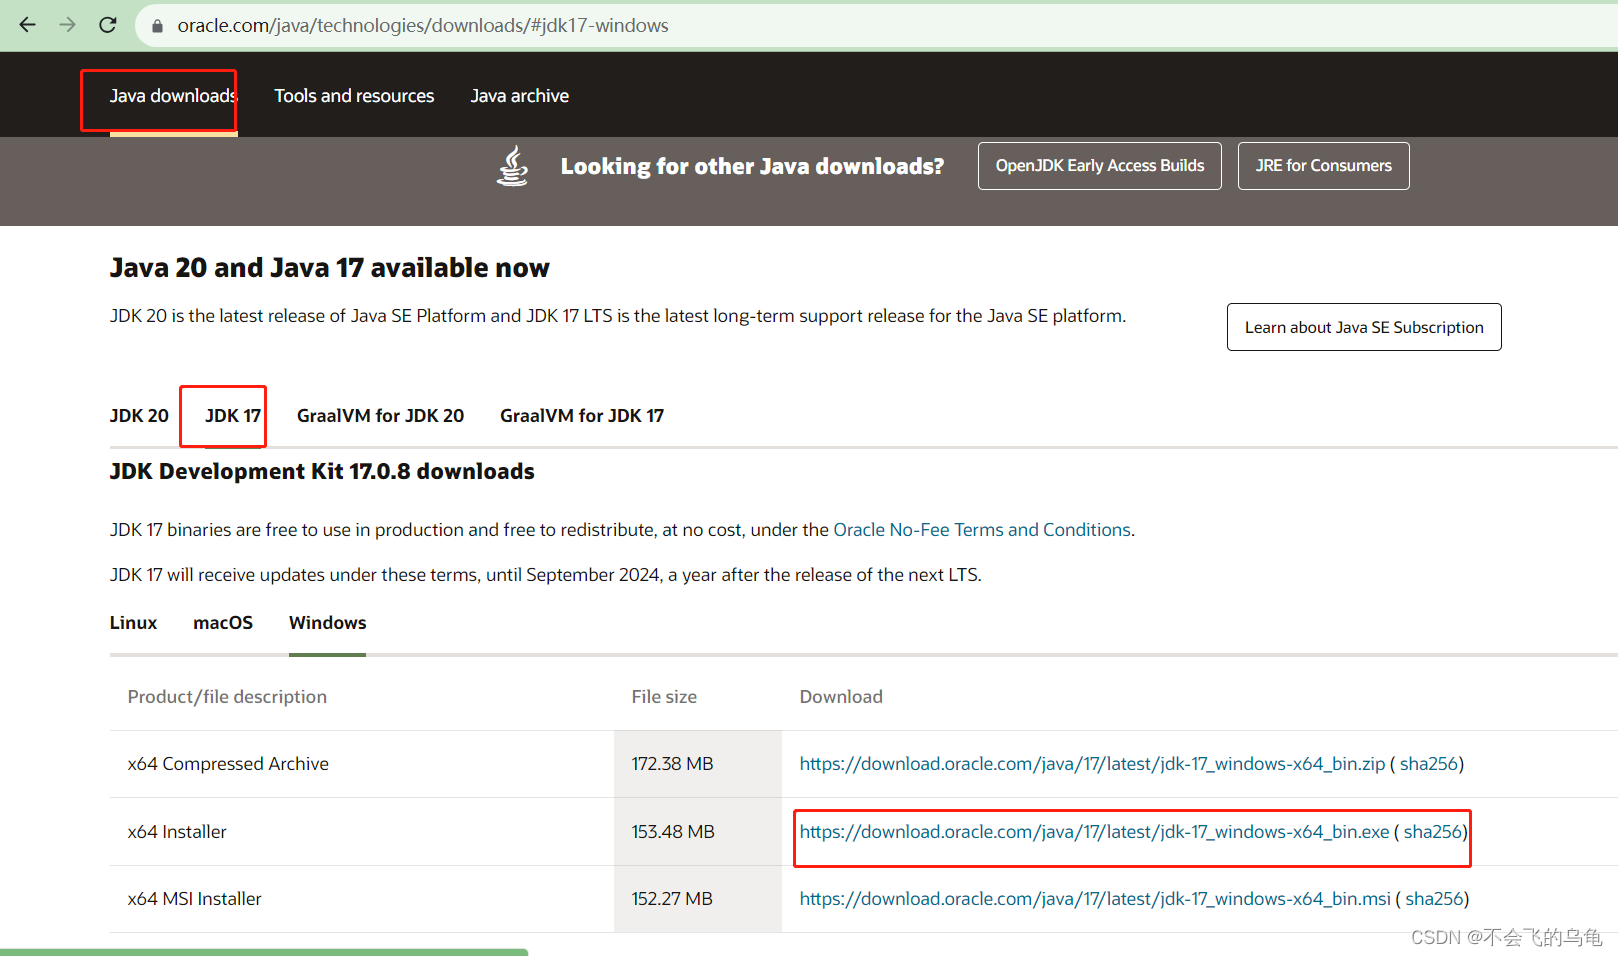The image size is (1618, 956).
Task: Open Tools and resources nav item
Action: coord(354,96)
